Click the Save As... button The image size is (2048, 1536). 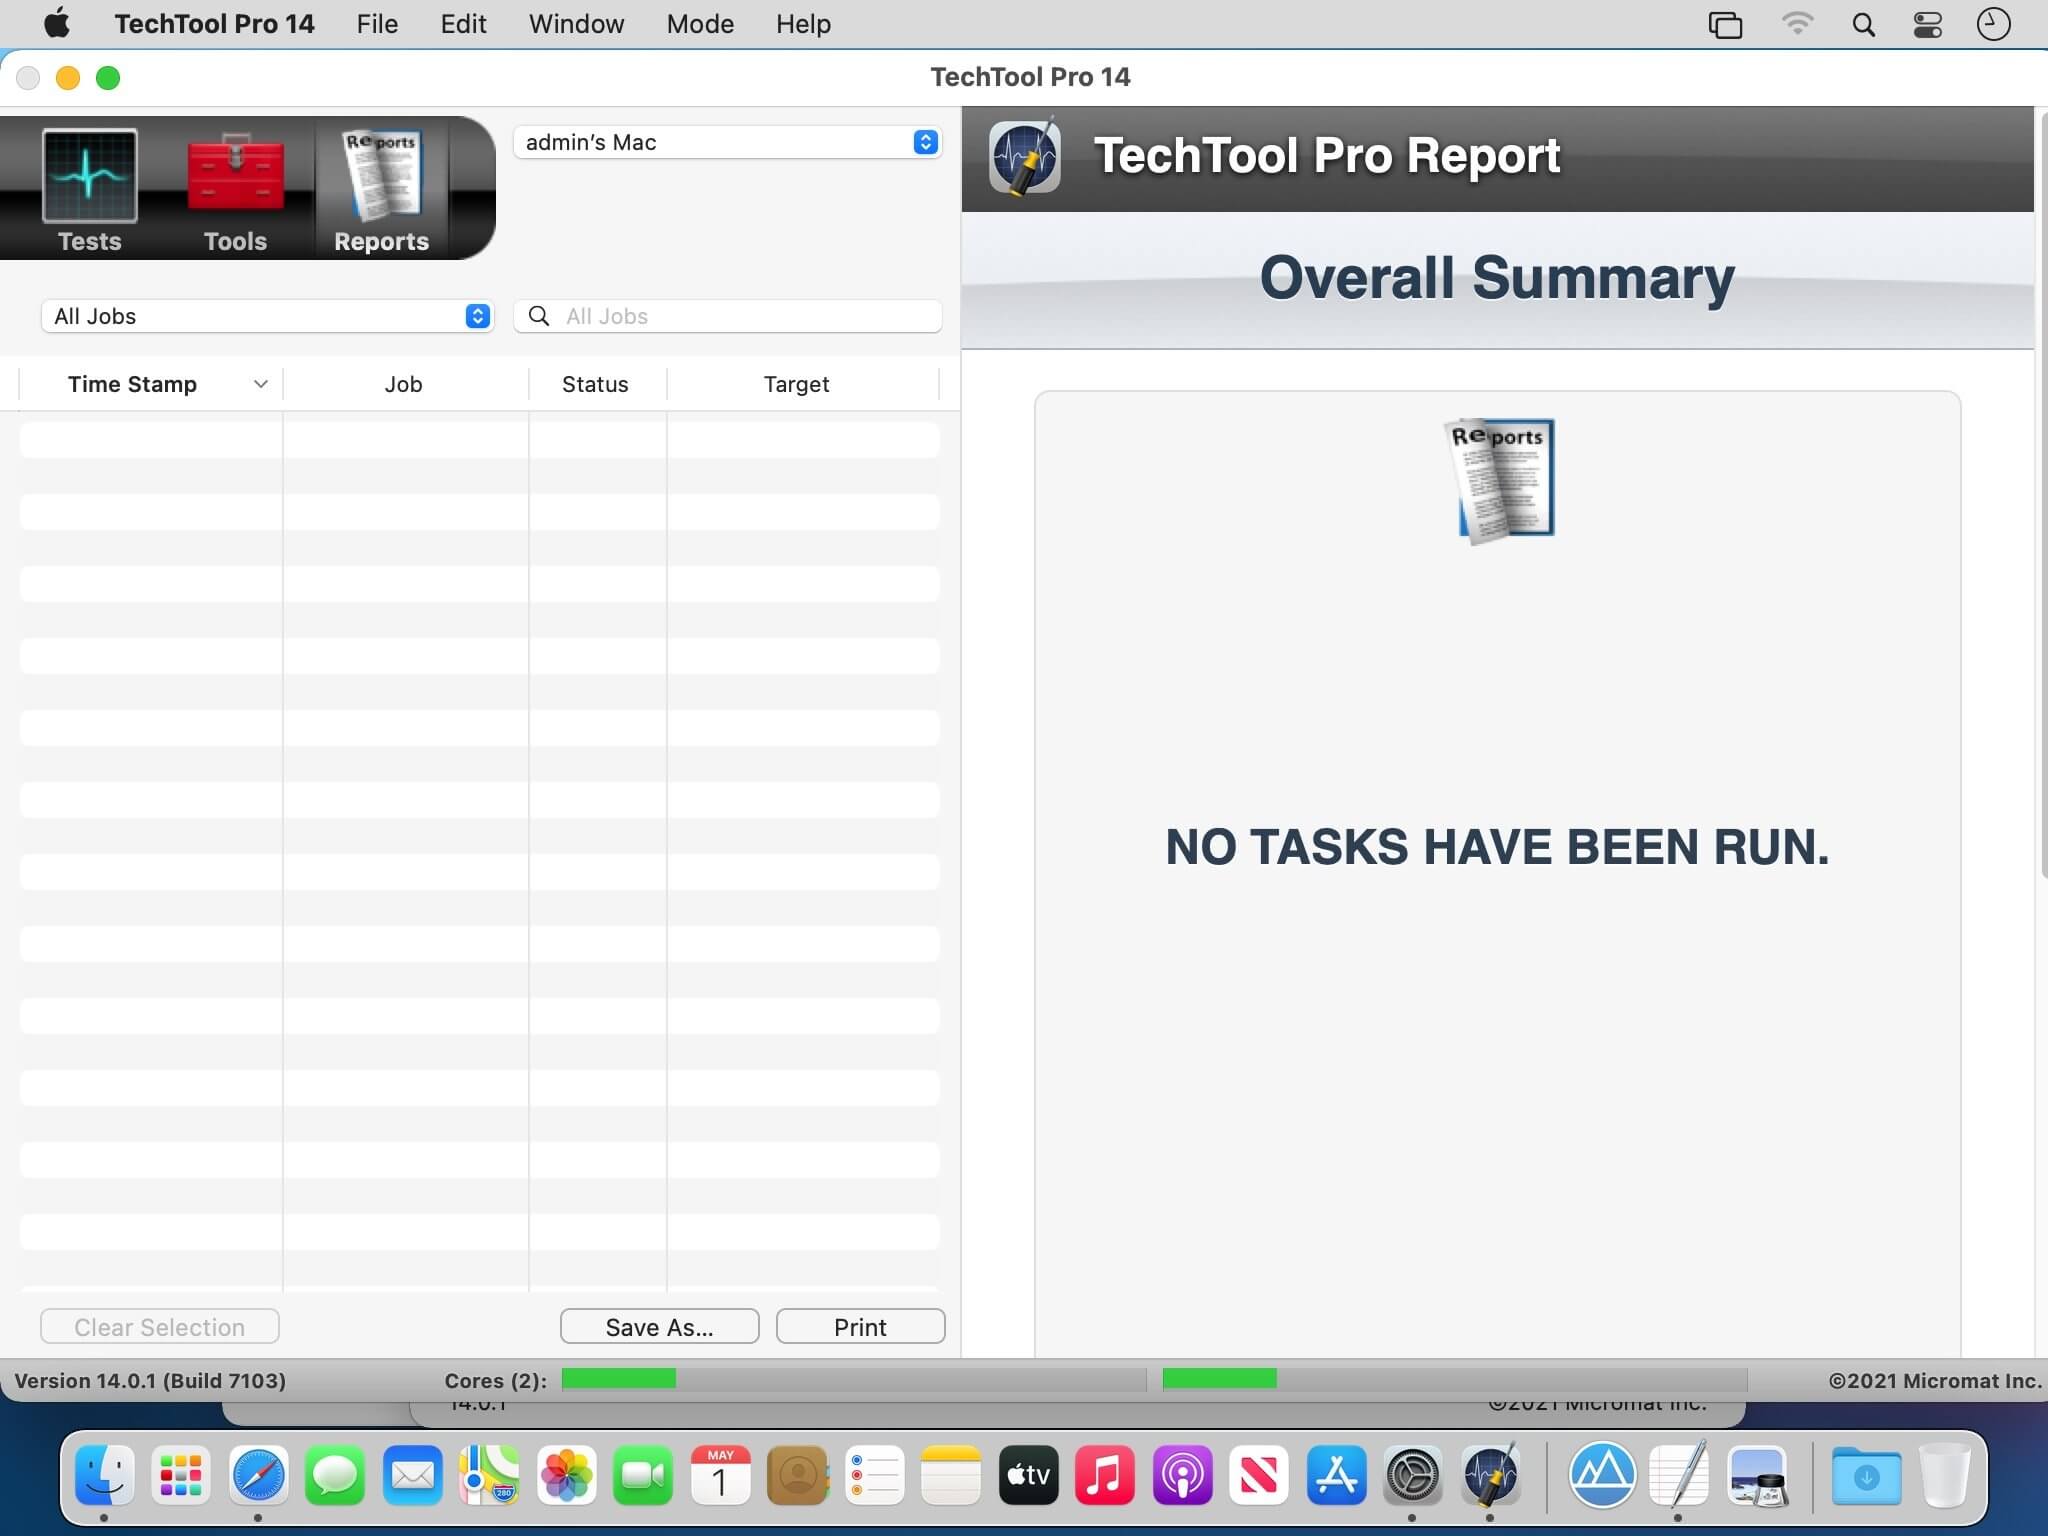[660, 1327]
